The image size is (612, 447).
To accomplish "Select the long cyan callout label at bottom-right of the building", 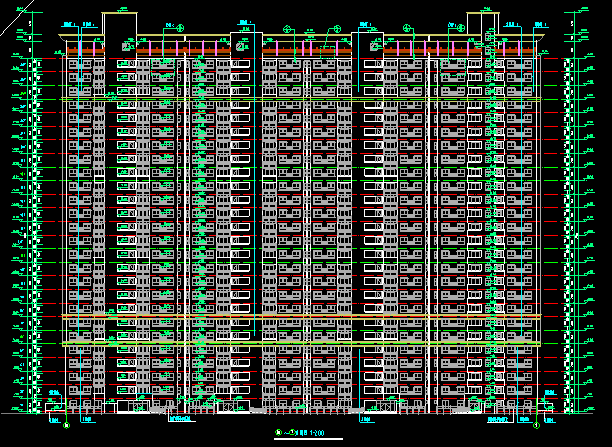I will (x=500, y=420).
